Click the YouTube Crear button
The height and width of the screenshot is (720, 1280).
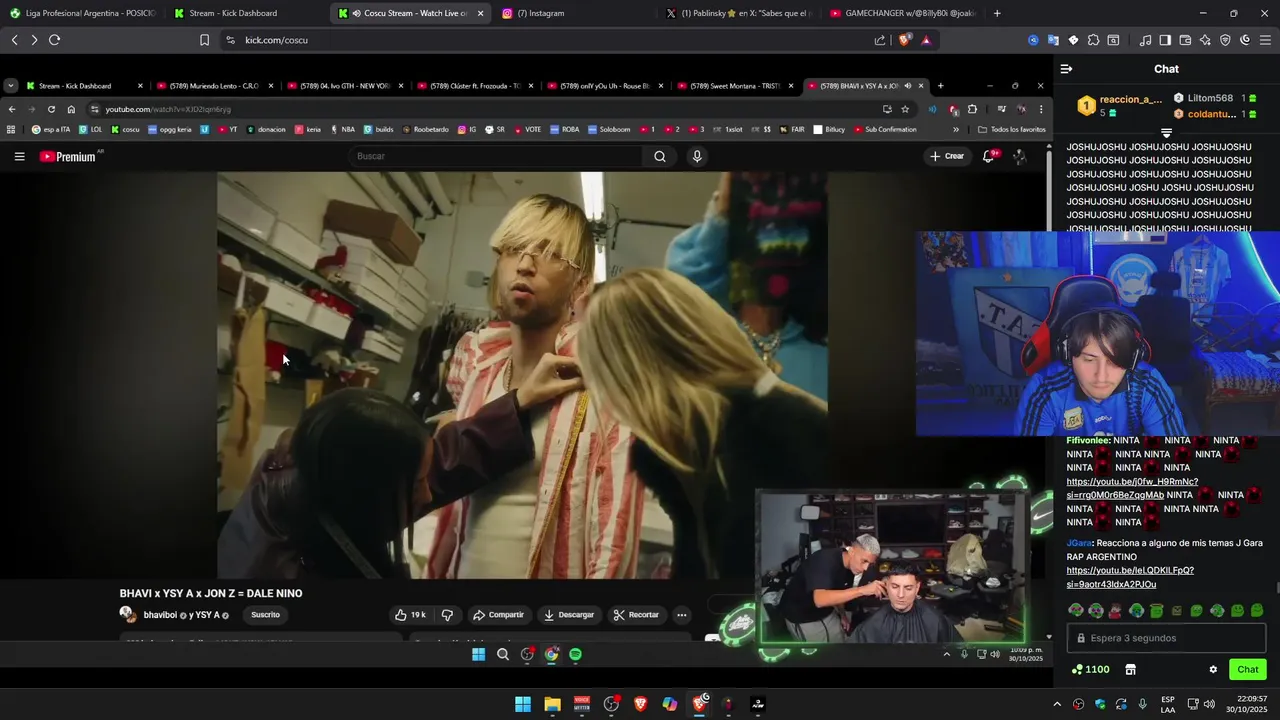(x=947, y=156)
